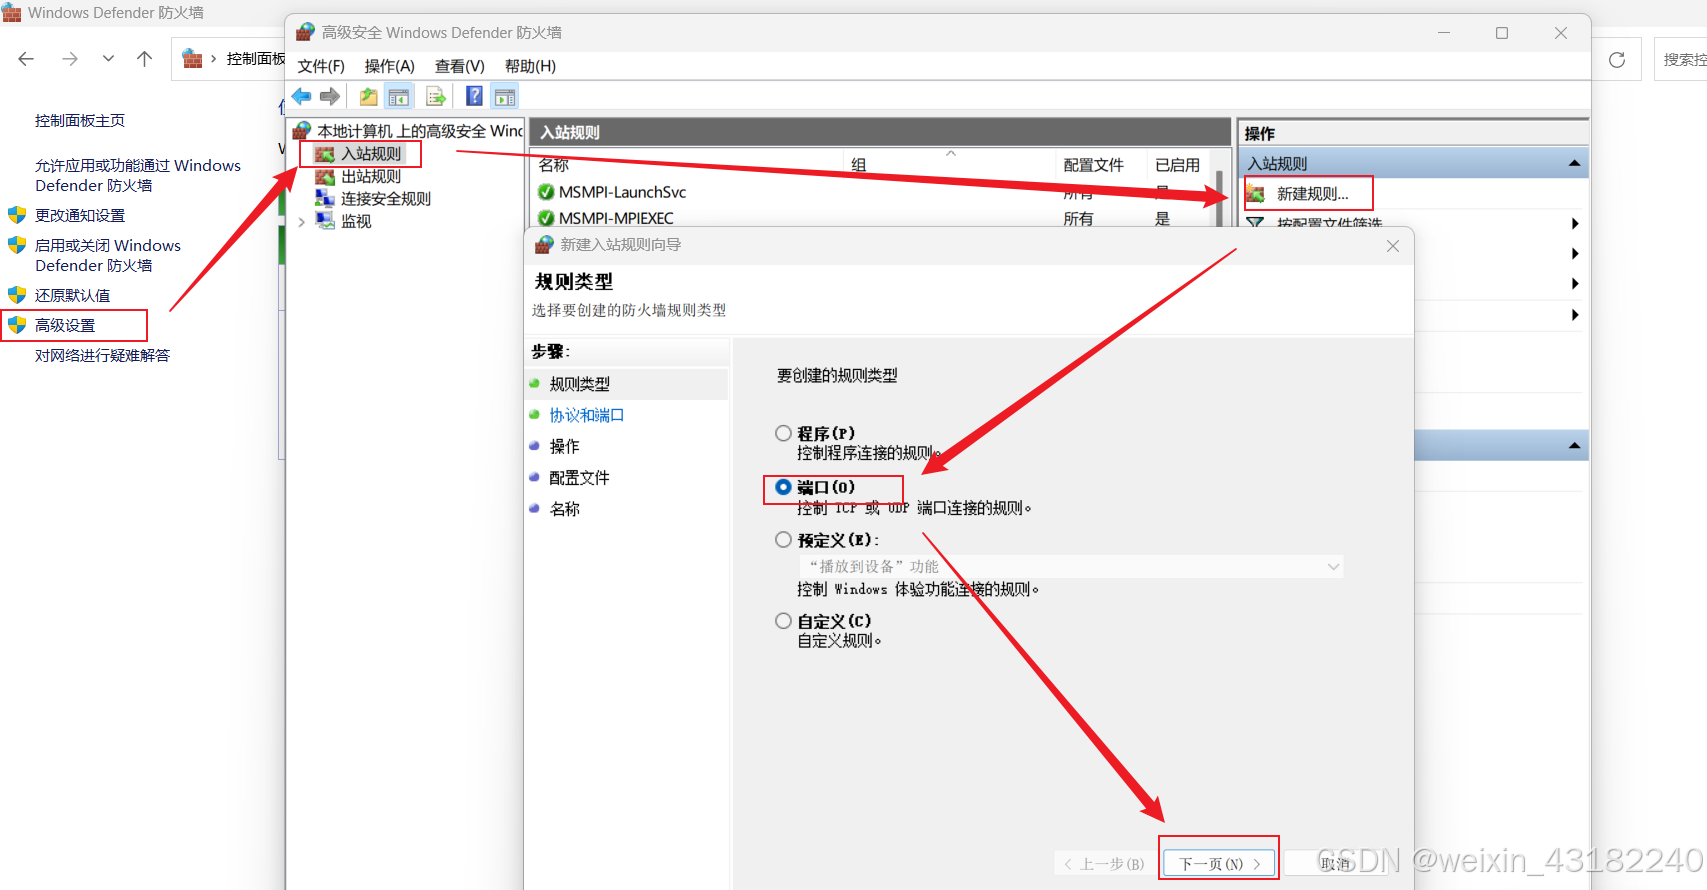1707x890 pixels.
Task: Click the blue help question mark icon
Action: [475, 96]
